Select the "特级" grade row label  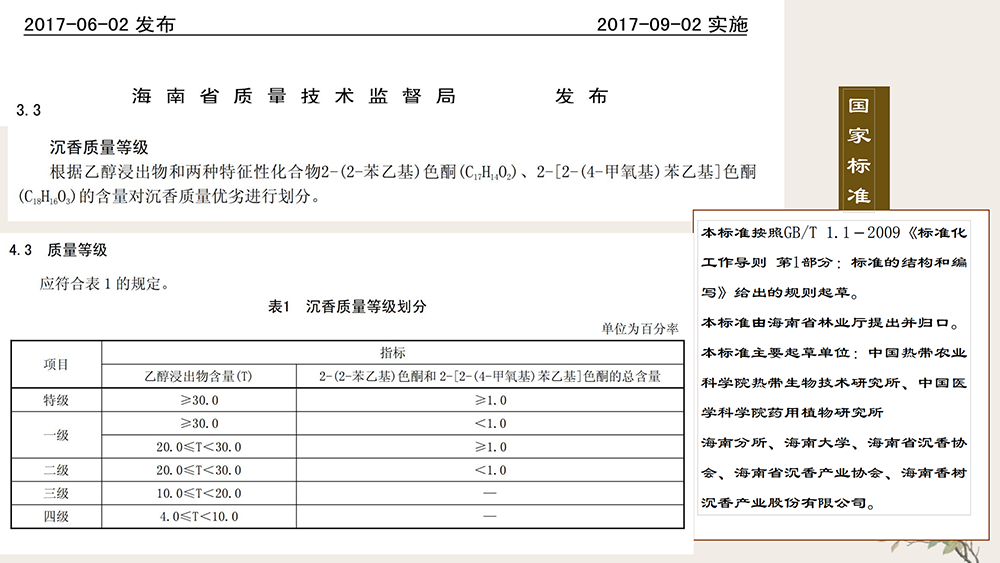coord(56,400)
